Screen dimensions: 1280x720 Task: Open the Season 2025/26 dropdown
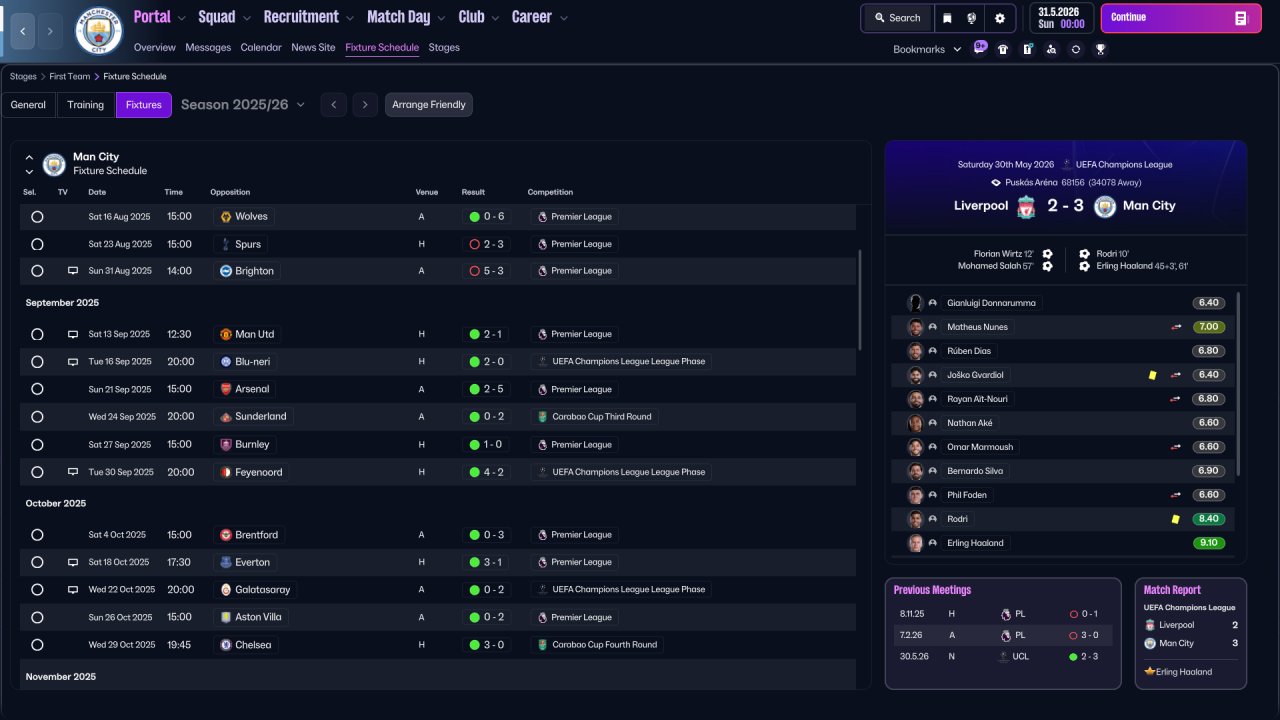click(x=243, y=105)
